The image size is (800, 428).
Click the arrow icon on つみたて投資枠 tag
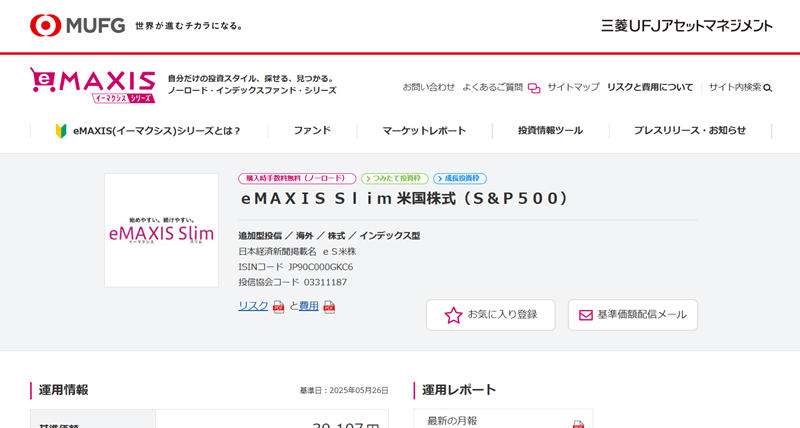(x=368, y=179)
